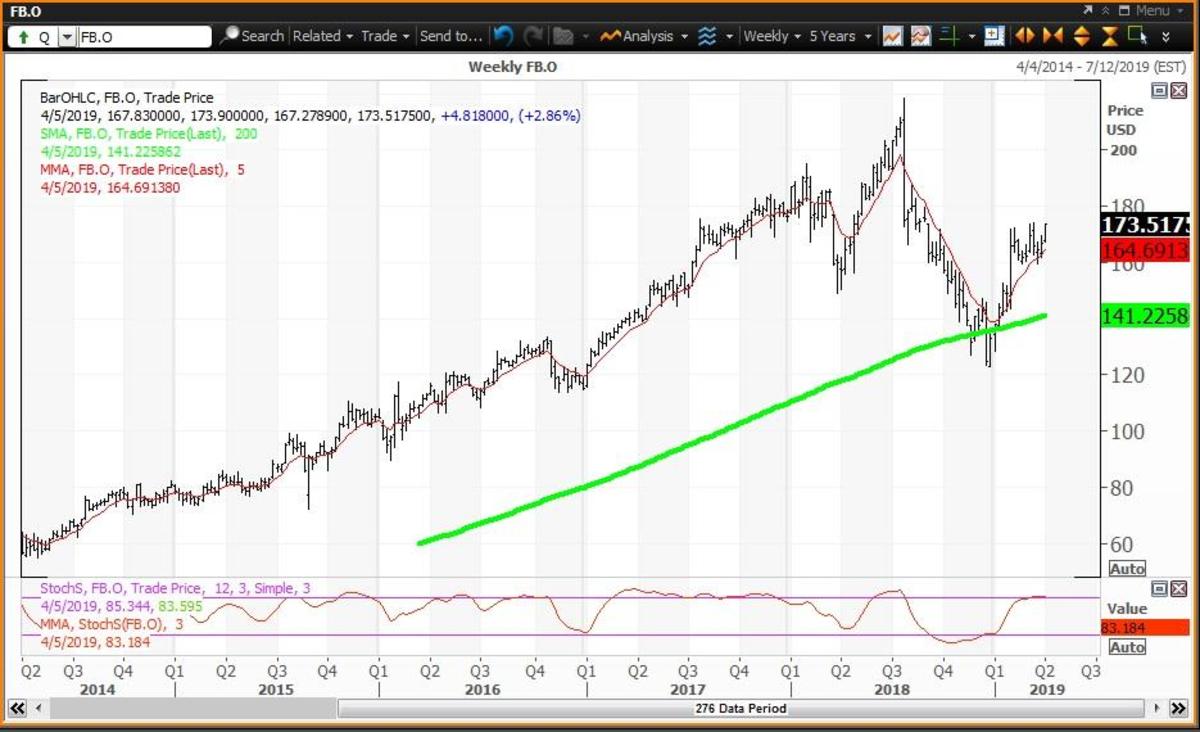
Task: Open the wavy lines dropdown arrow
Action: (729, 37)
